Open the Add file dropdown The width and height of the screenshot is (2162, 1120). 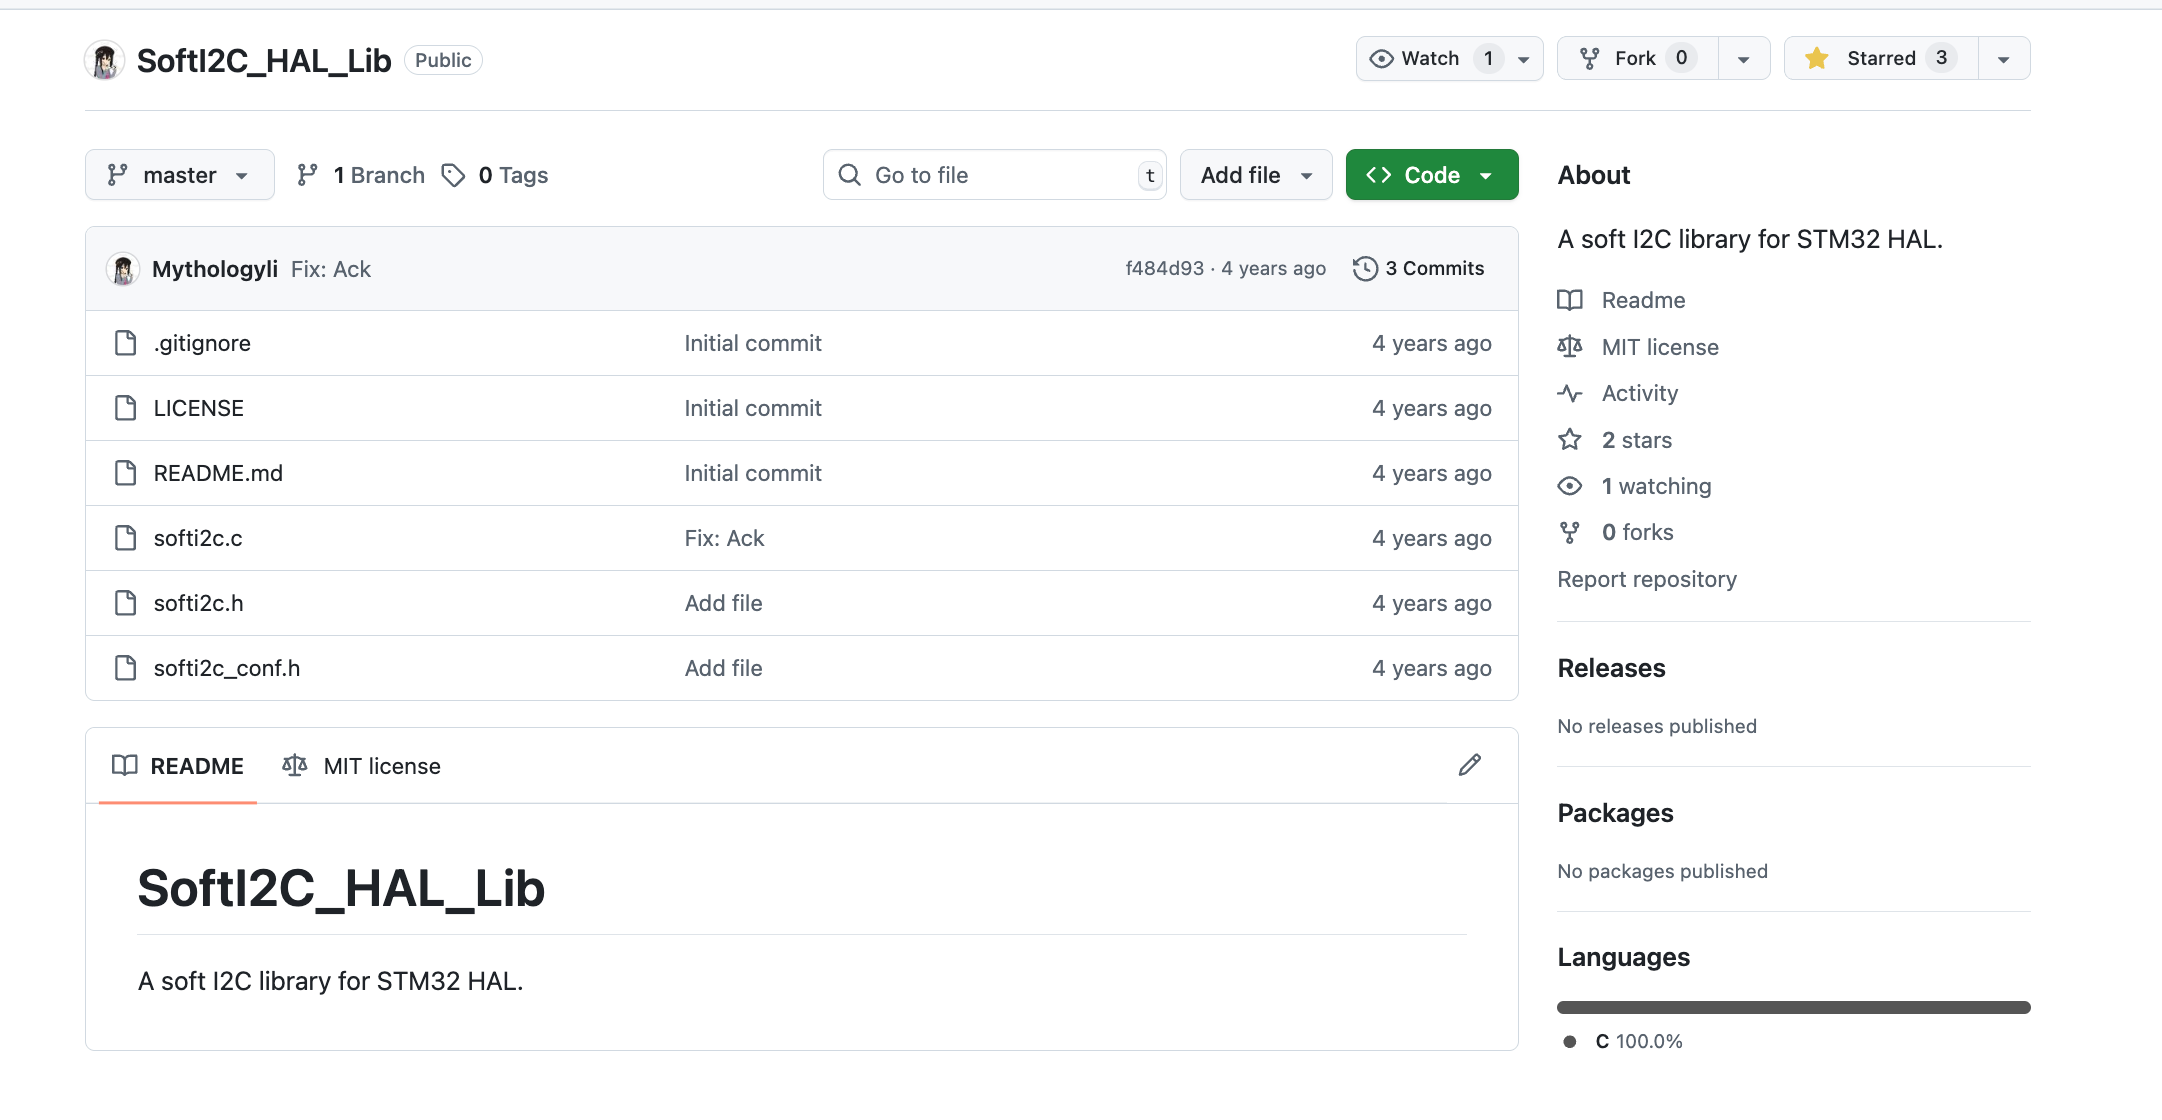coord(1255,175)
